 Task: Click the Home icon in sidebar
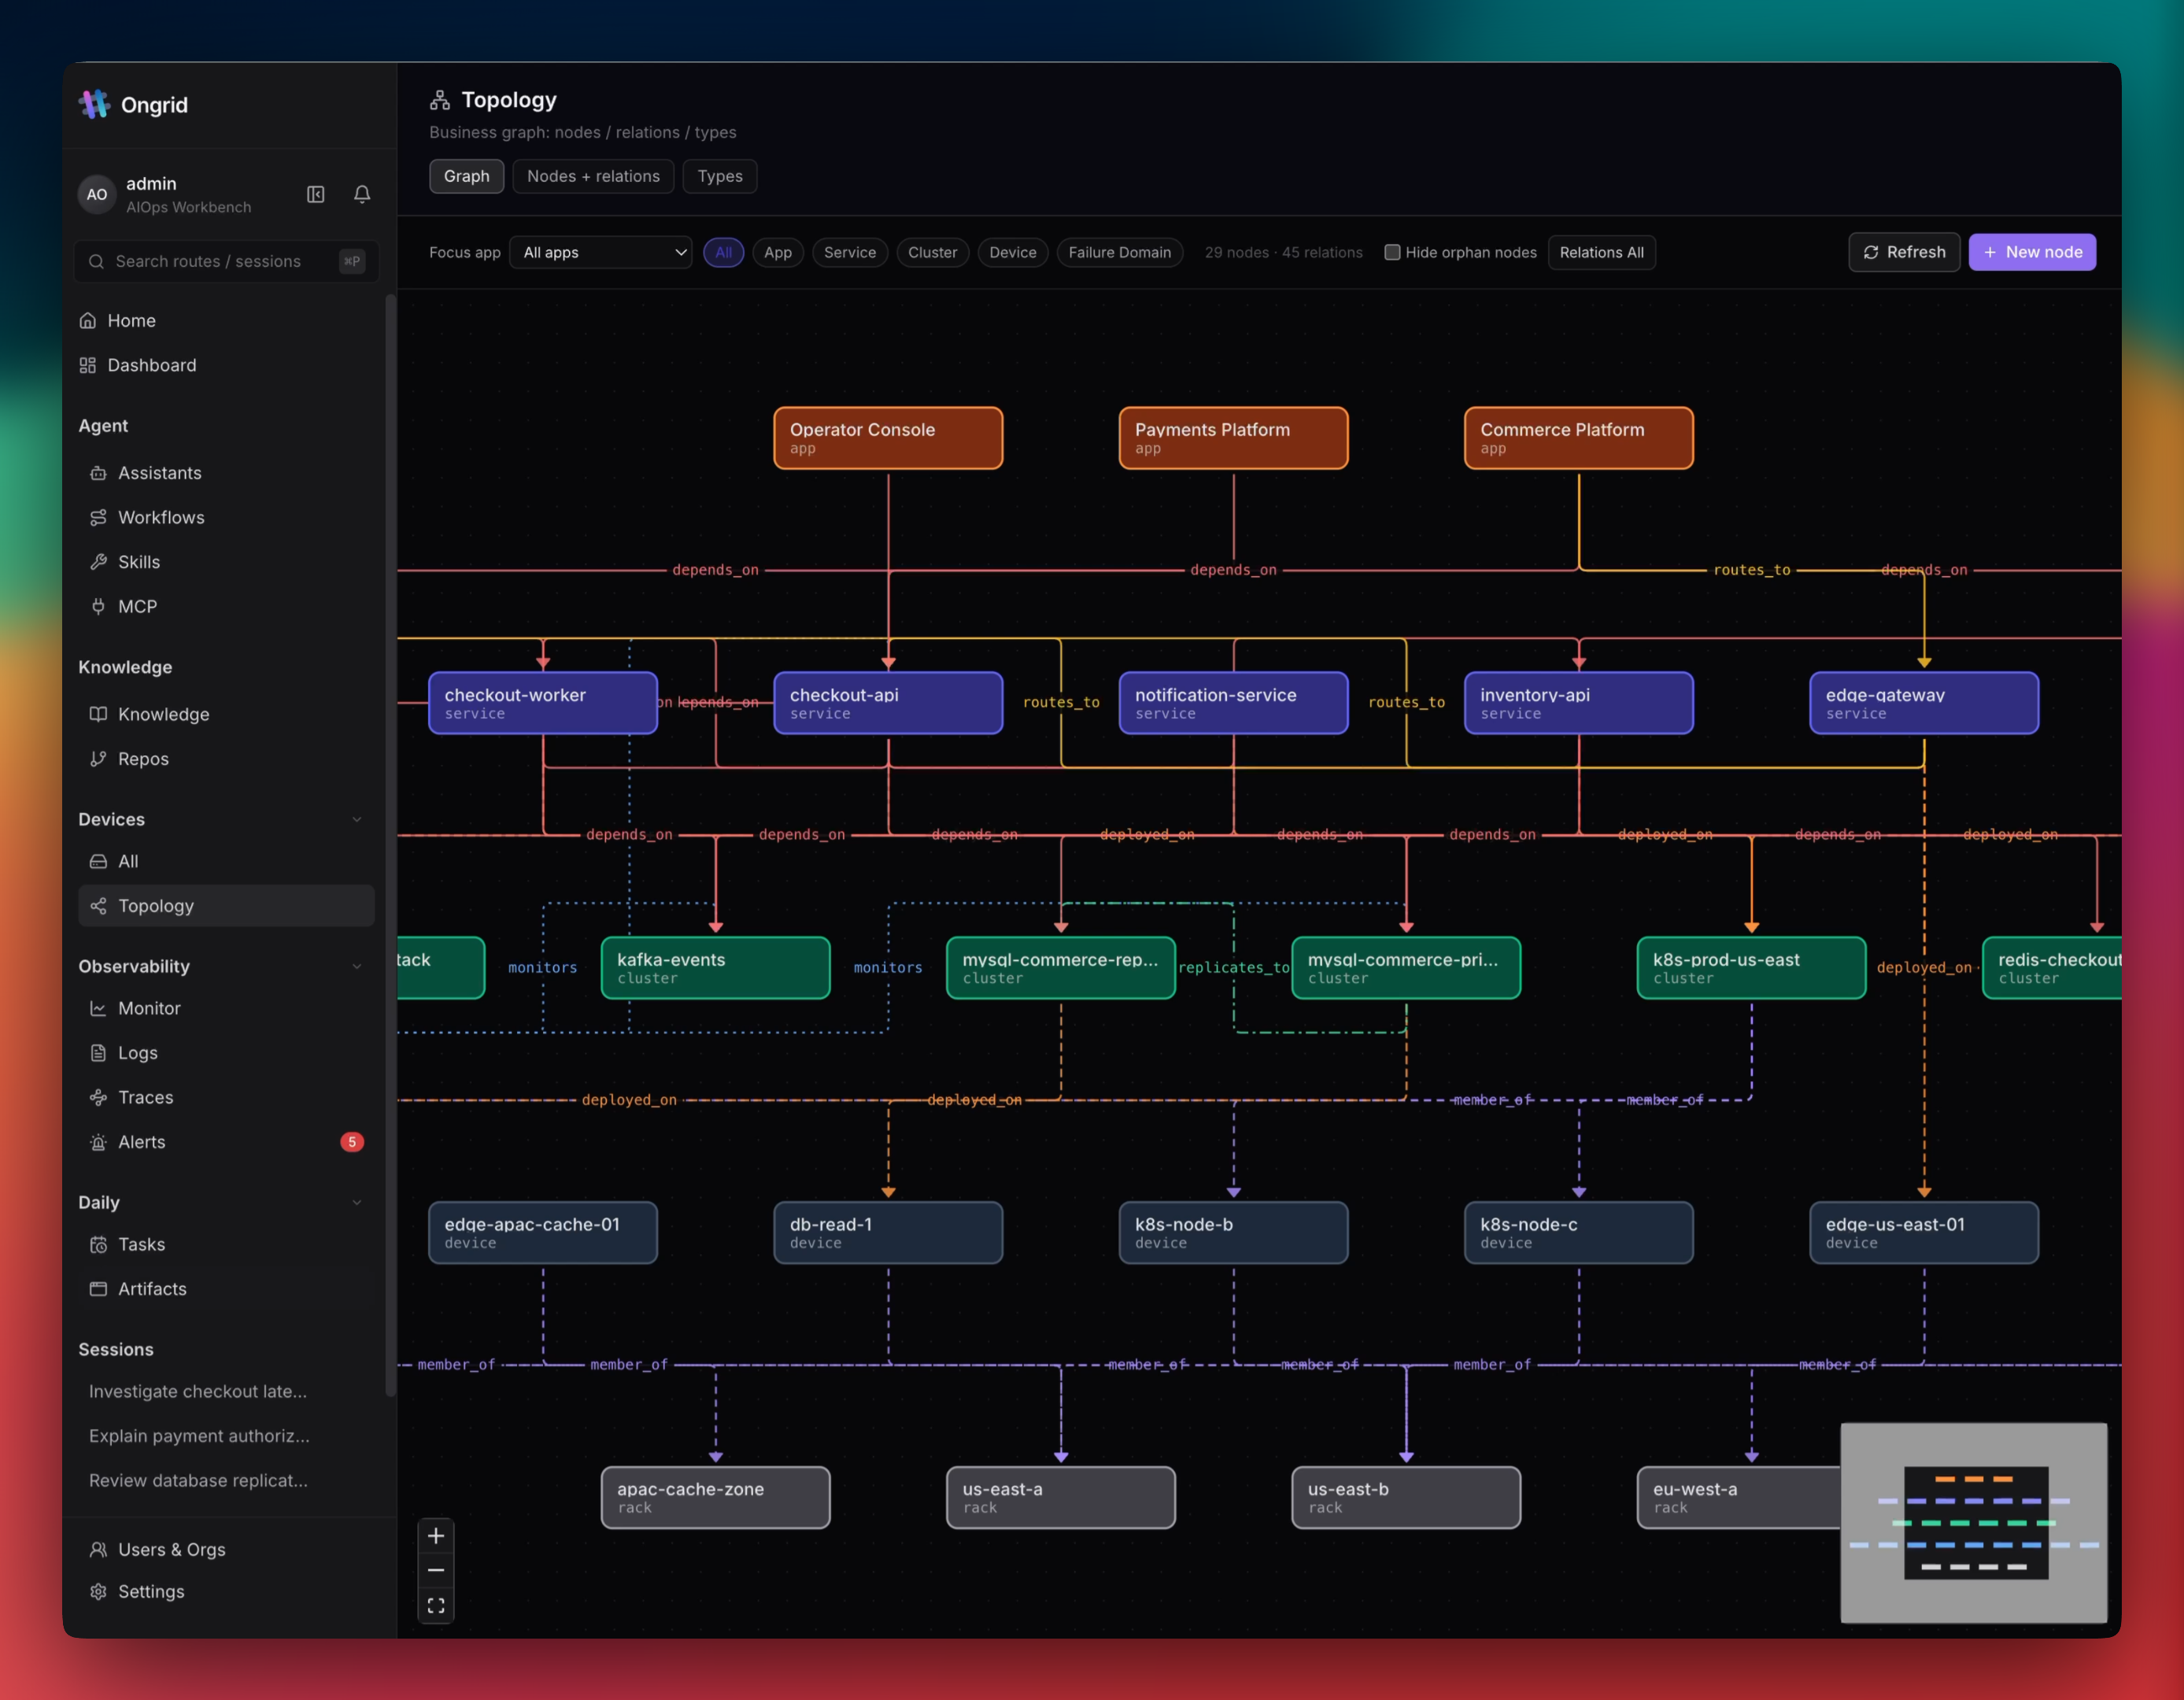tap(88, 321)
